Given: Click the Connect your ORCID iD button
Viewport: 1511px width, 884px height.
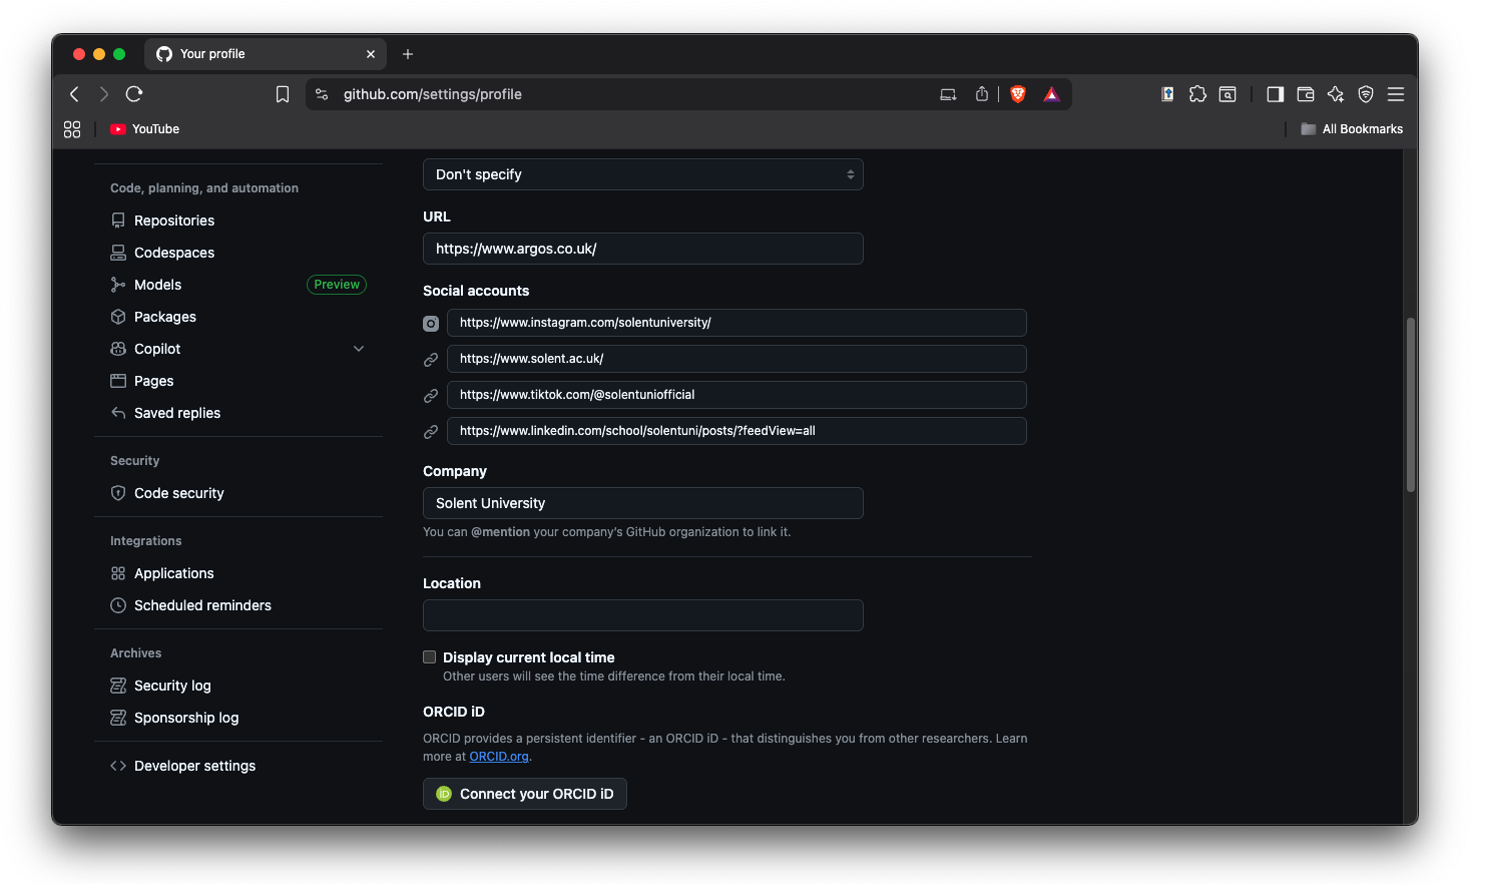Looking at the screenshot, I should (525, 794).
